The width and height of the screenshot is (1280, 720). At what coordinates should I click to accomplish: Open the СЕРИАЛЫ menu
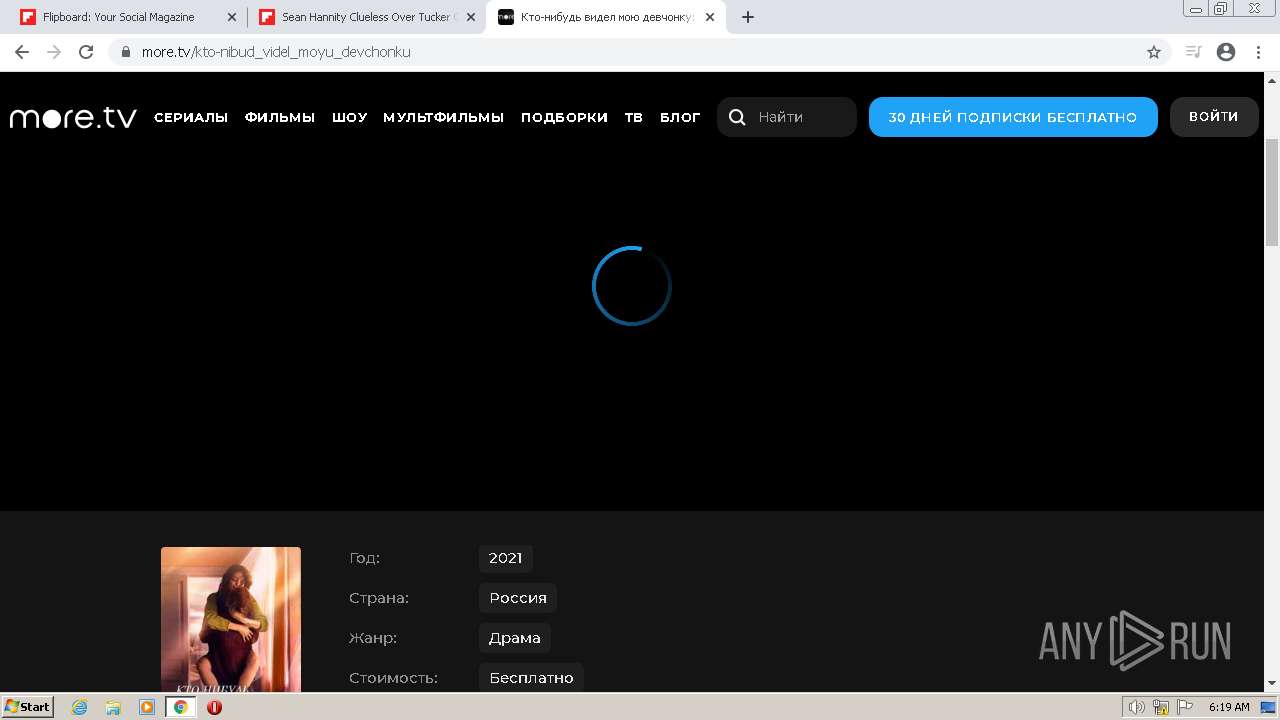[x=191, y=117]
